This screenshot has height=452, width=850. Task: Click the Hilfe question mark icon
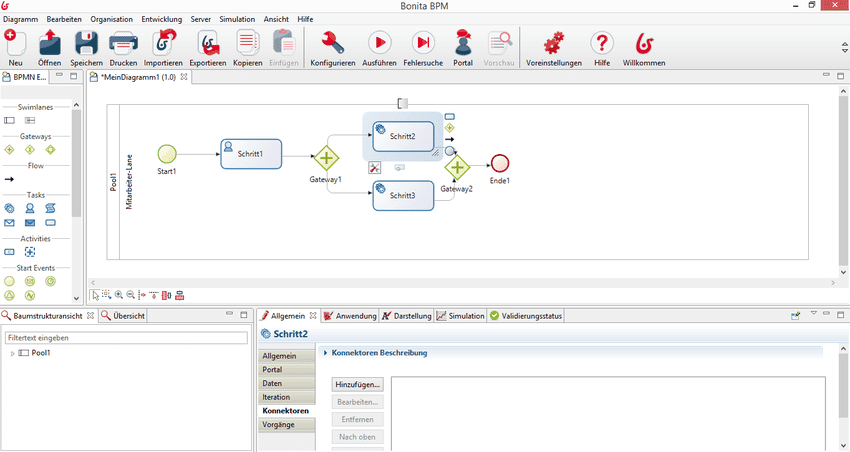coord(602,43)
